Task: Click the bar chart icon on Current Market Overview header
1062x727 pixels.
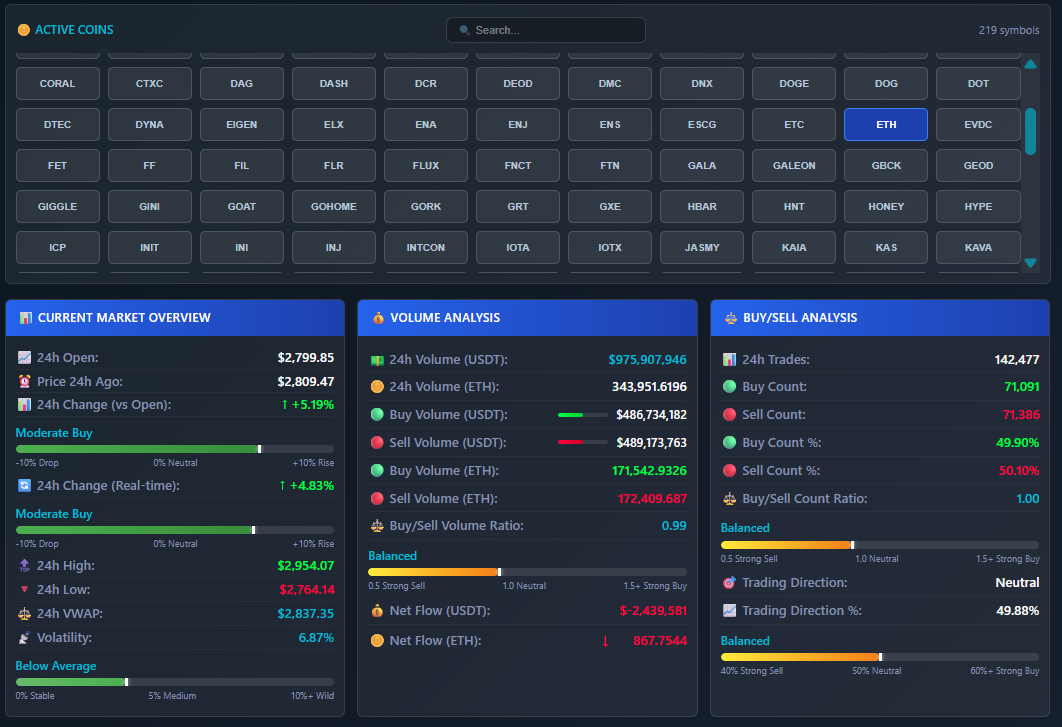Action: (x=26, y=317)
